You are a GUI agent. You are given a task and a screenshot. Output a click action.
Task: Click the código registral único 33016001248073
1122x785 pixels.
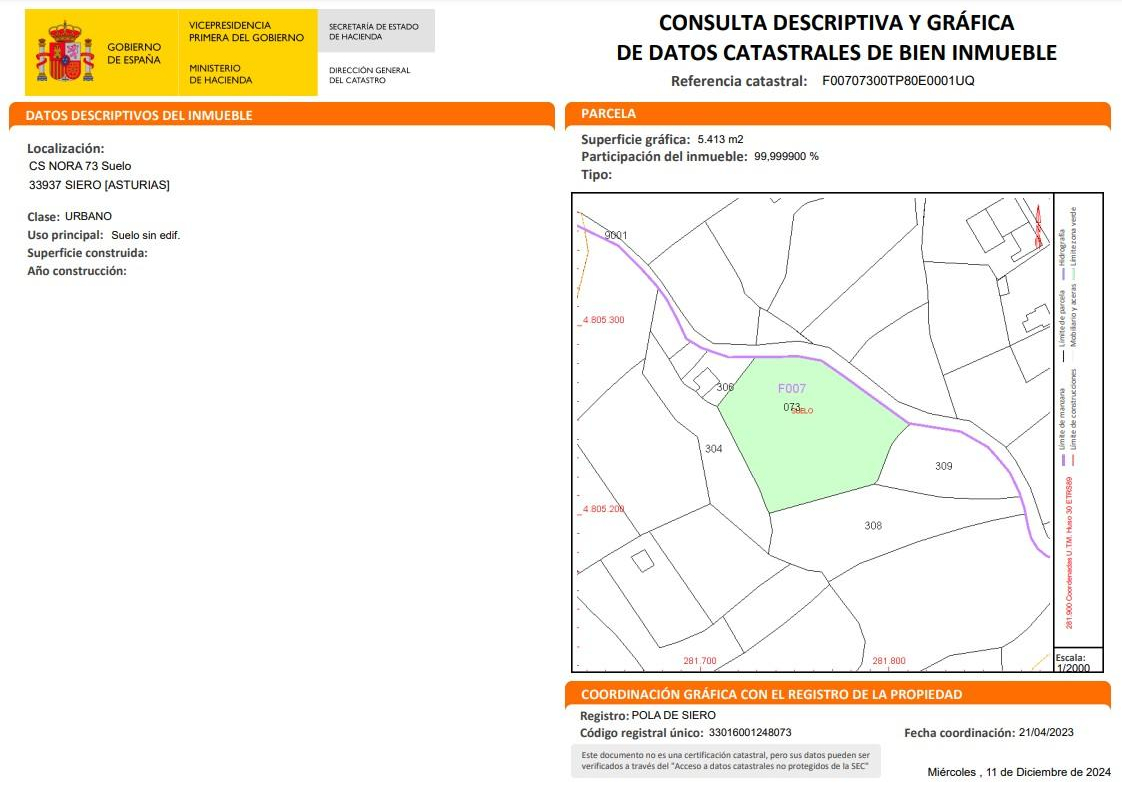point(738,733)
